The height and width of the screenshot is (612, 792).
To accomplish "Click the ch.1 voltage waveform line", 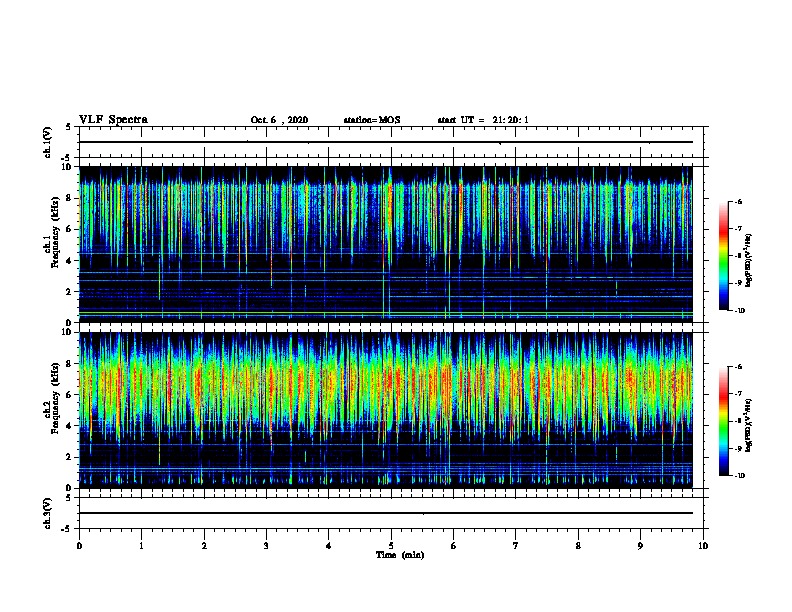I will [x=386, y=142].
